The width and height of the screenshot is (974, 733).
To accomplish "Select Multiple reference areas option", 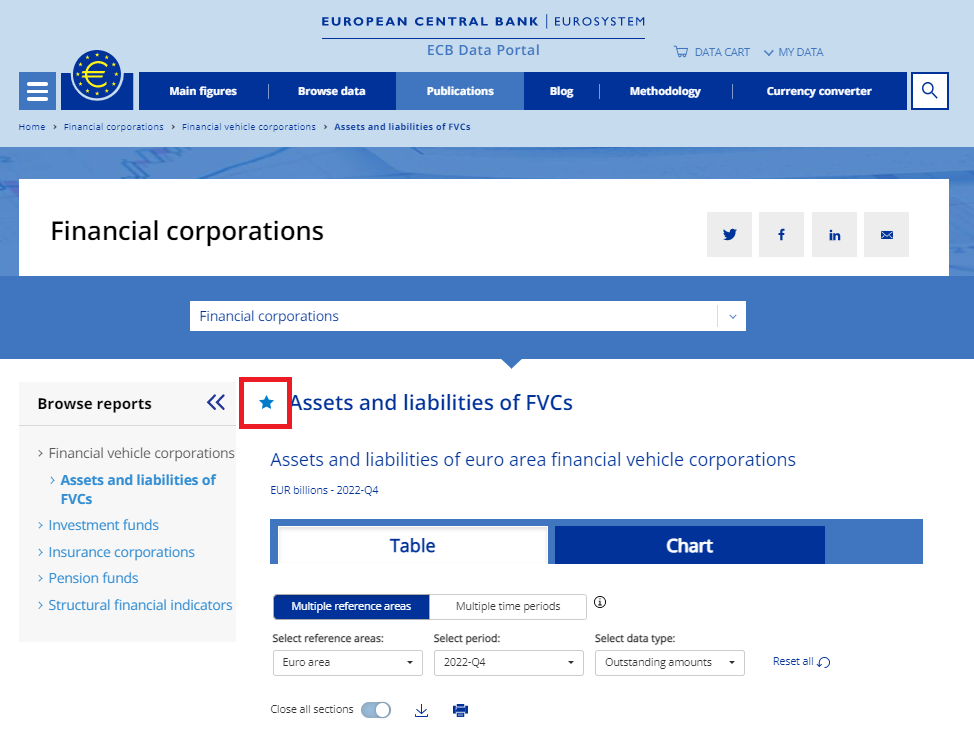I will point(351,606).
